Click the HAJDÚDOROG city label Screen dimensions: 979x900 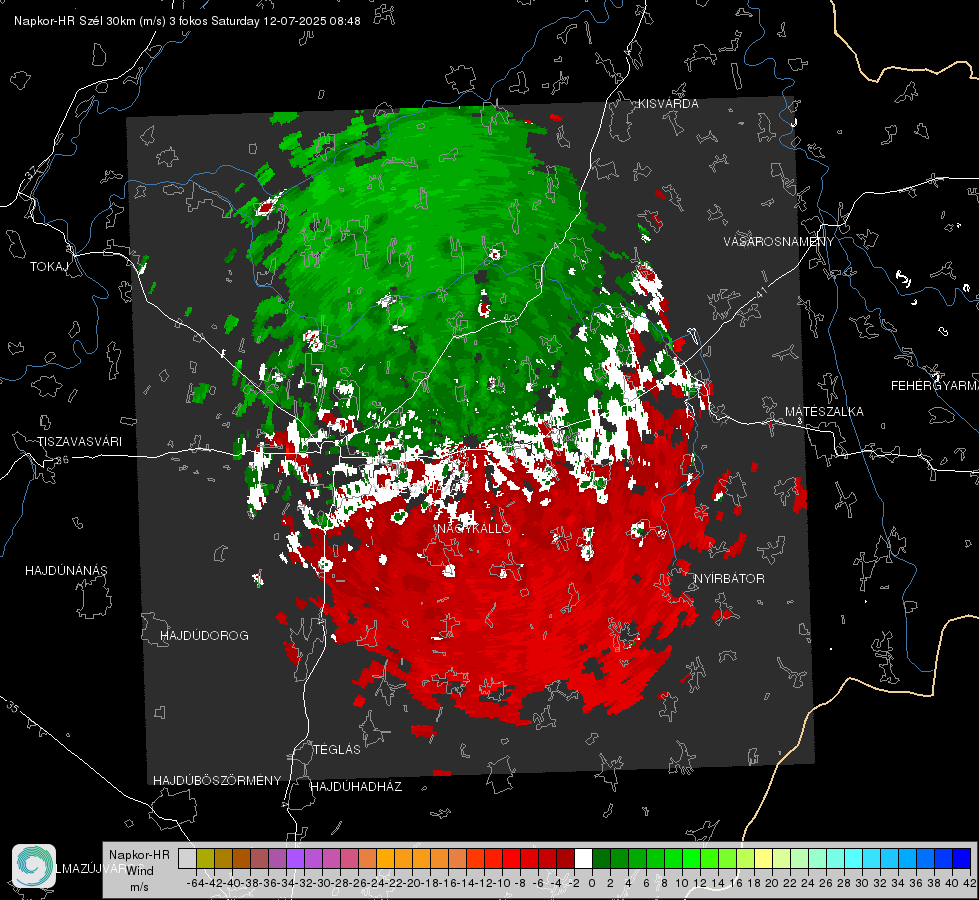[x=204, y=636]
